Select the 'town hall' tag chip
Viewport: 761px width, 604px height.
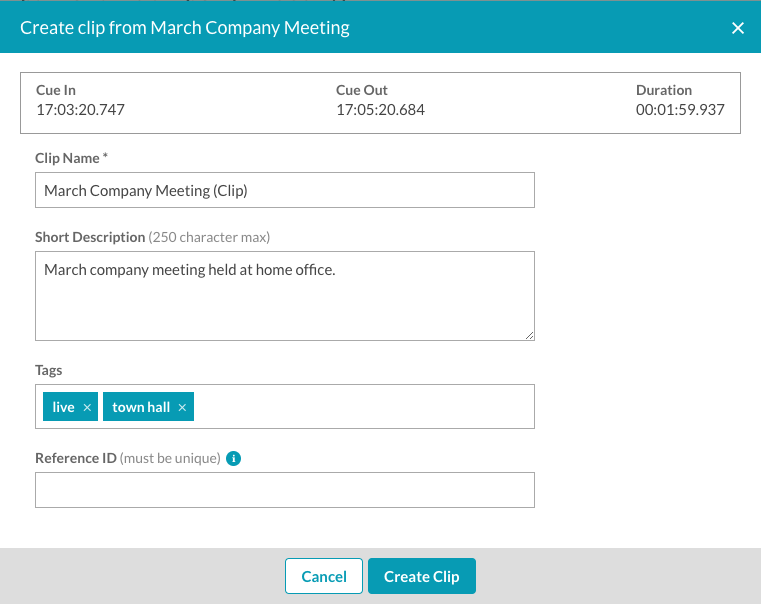coord(141,407)
